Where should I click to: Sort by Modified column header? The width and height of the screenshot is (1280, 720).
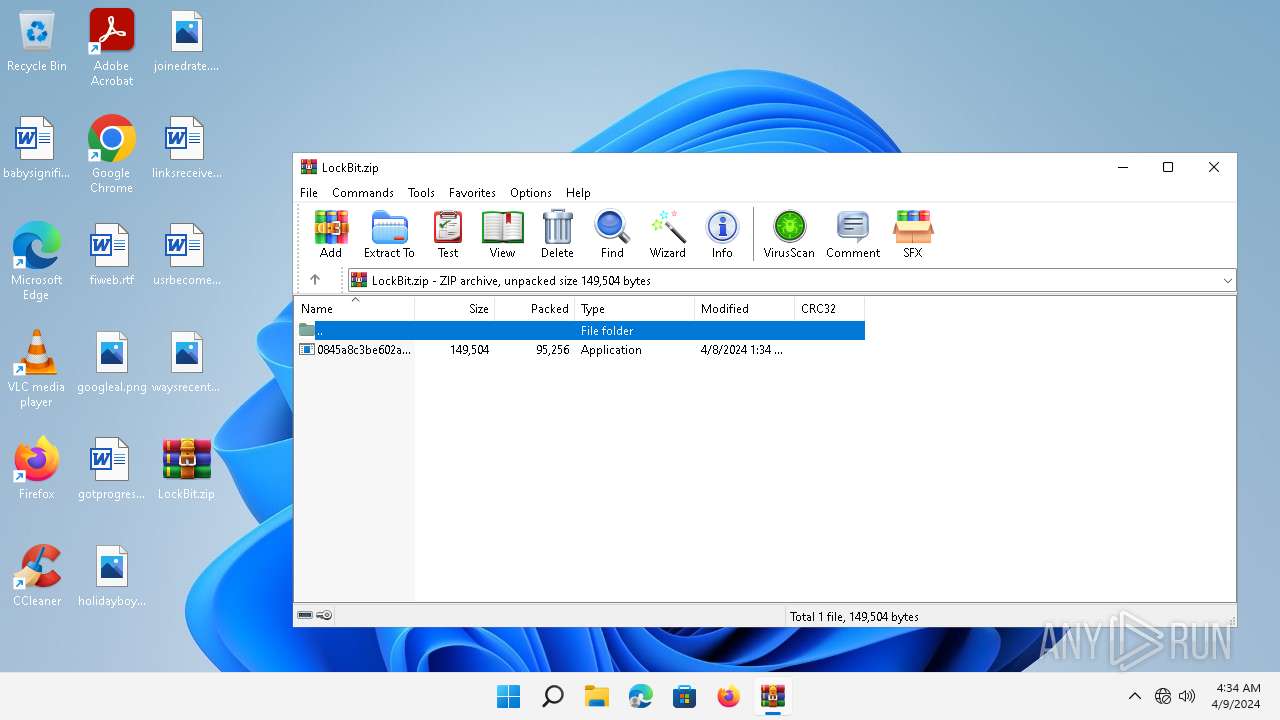pyautogui.click(x=745, y=309)
